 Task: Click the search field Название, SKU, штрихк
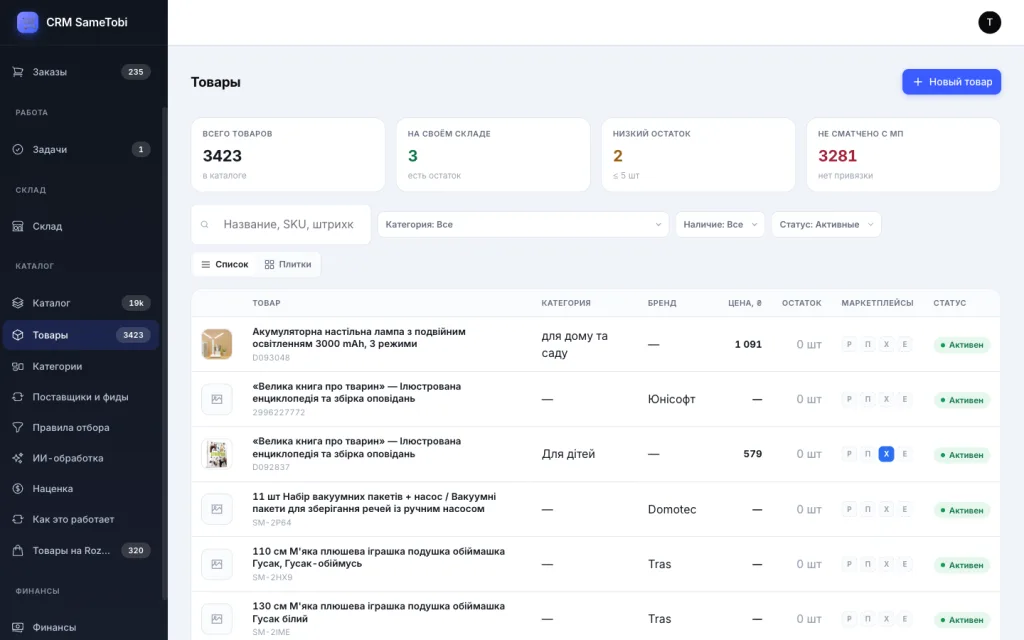281,225
